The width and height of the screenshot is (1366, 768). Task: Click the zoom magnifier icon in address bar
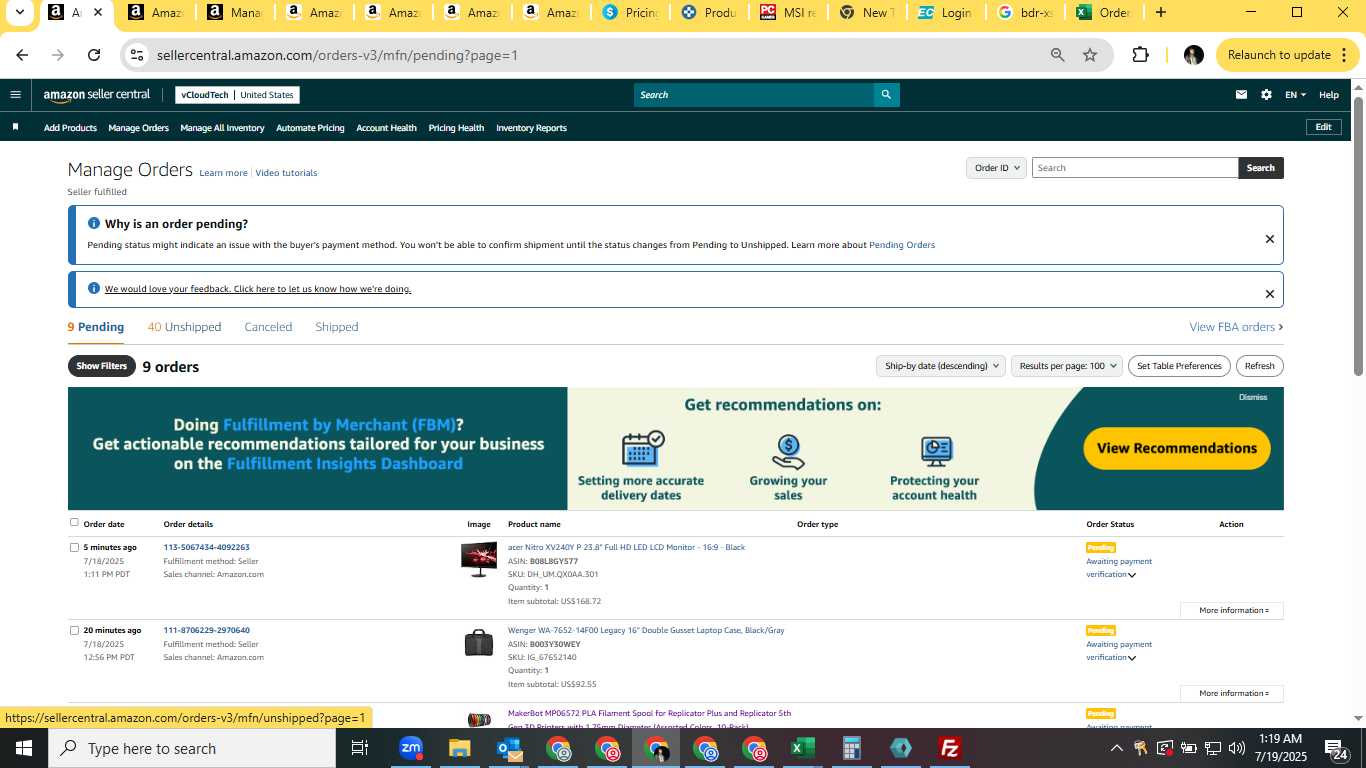[1057, 55]
